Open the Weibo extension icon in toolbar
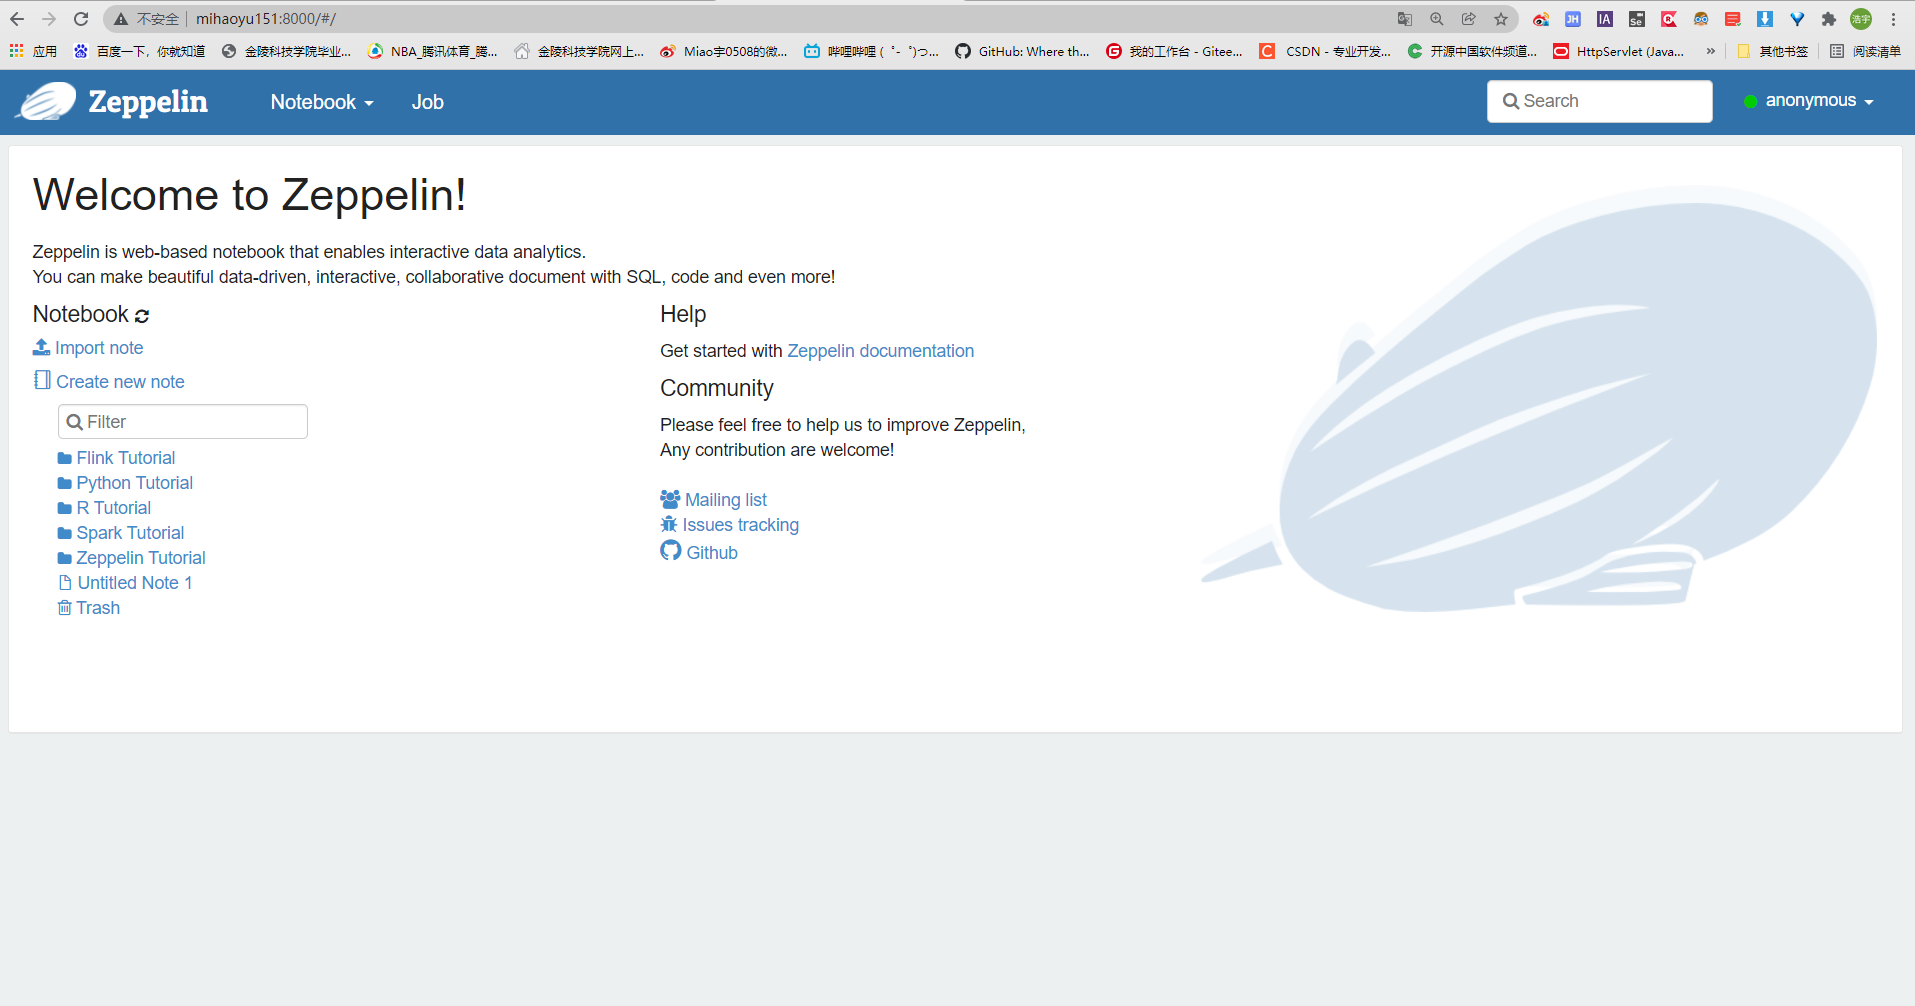 [x=1541, y=19]
